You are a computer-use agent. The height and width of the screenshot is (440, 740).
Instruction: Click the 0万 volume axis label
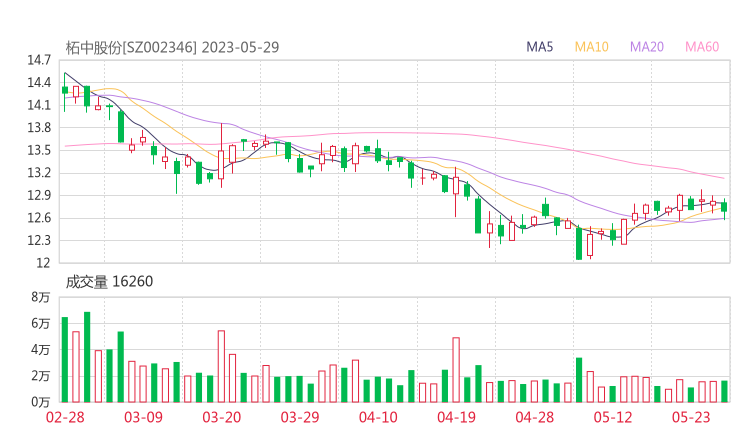click(41, 402)
